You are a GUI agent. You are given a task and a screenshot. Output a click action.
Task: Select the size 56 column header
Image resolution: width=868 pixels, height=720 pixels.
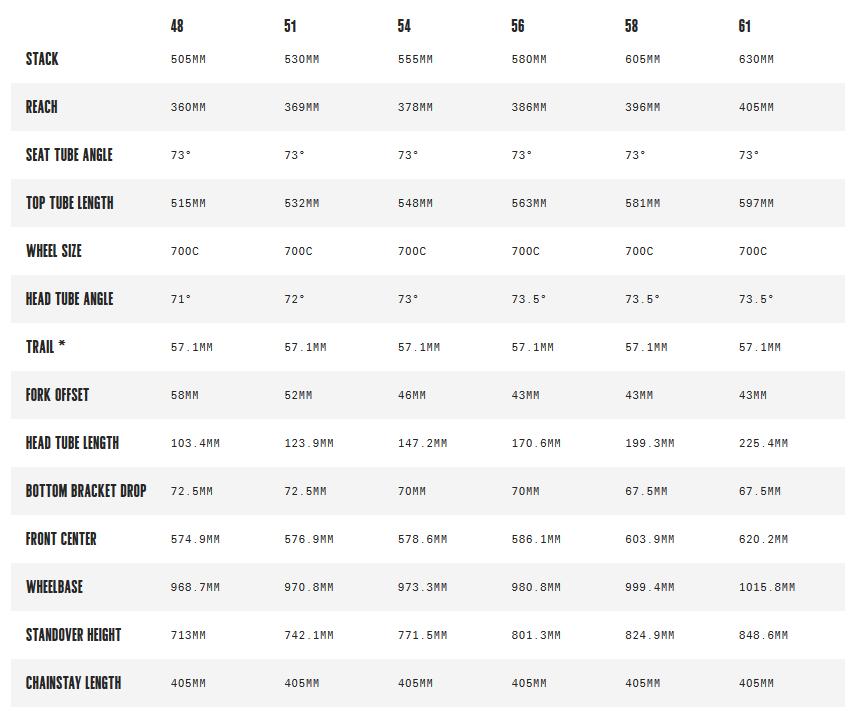pyautogui.click(x=518, y=26)
